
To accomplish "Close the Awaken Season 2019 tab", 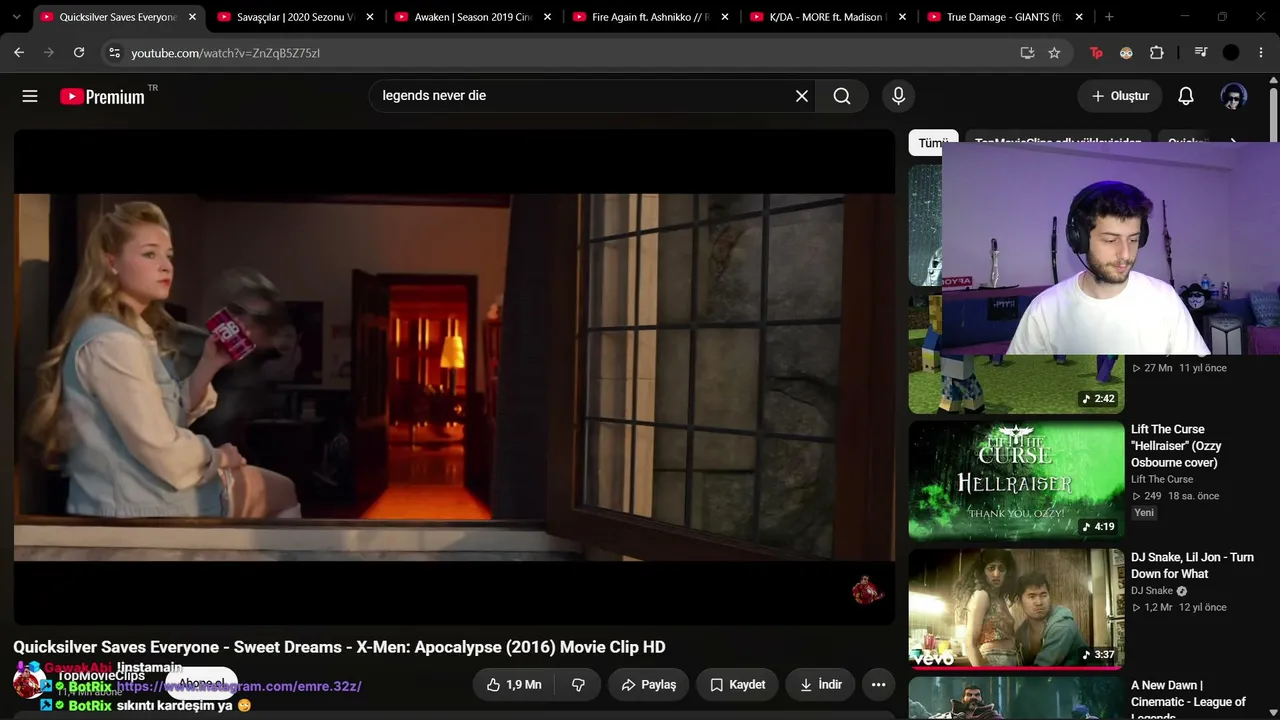I will click(x=547, y=17).
